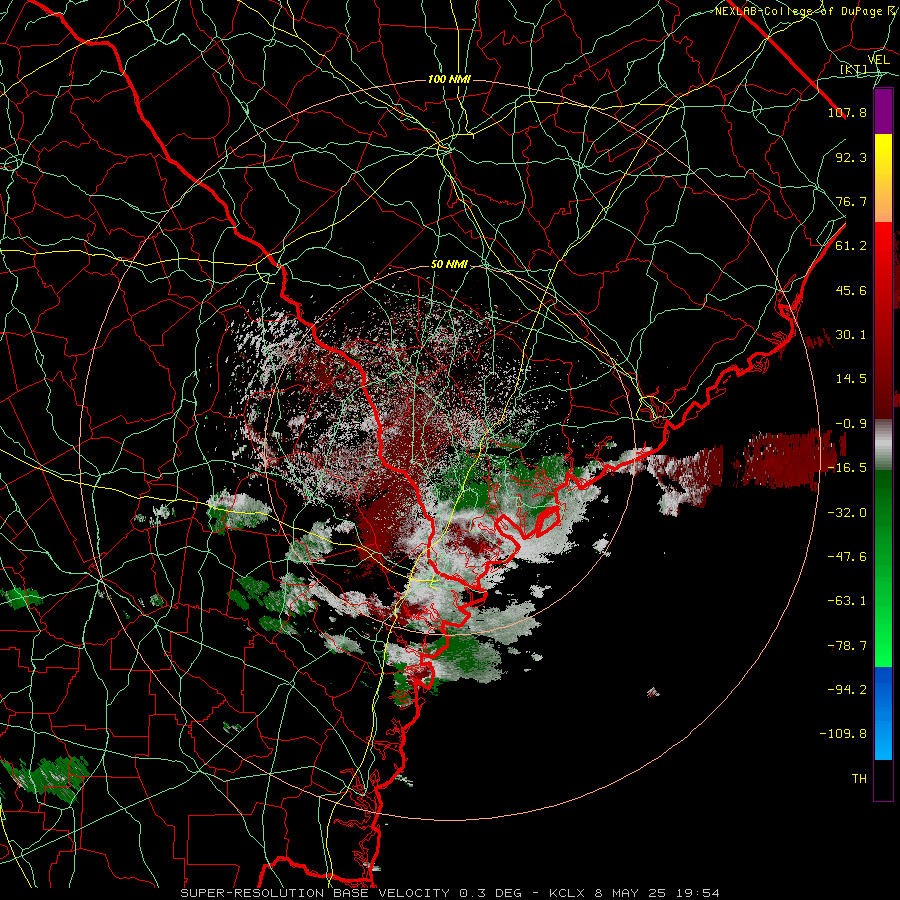Viewport: 900px width, 900px height.
Task: Click the VEL legend title
Action: click(879, 60)
